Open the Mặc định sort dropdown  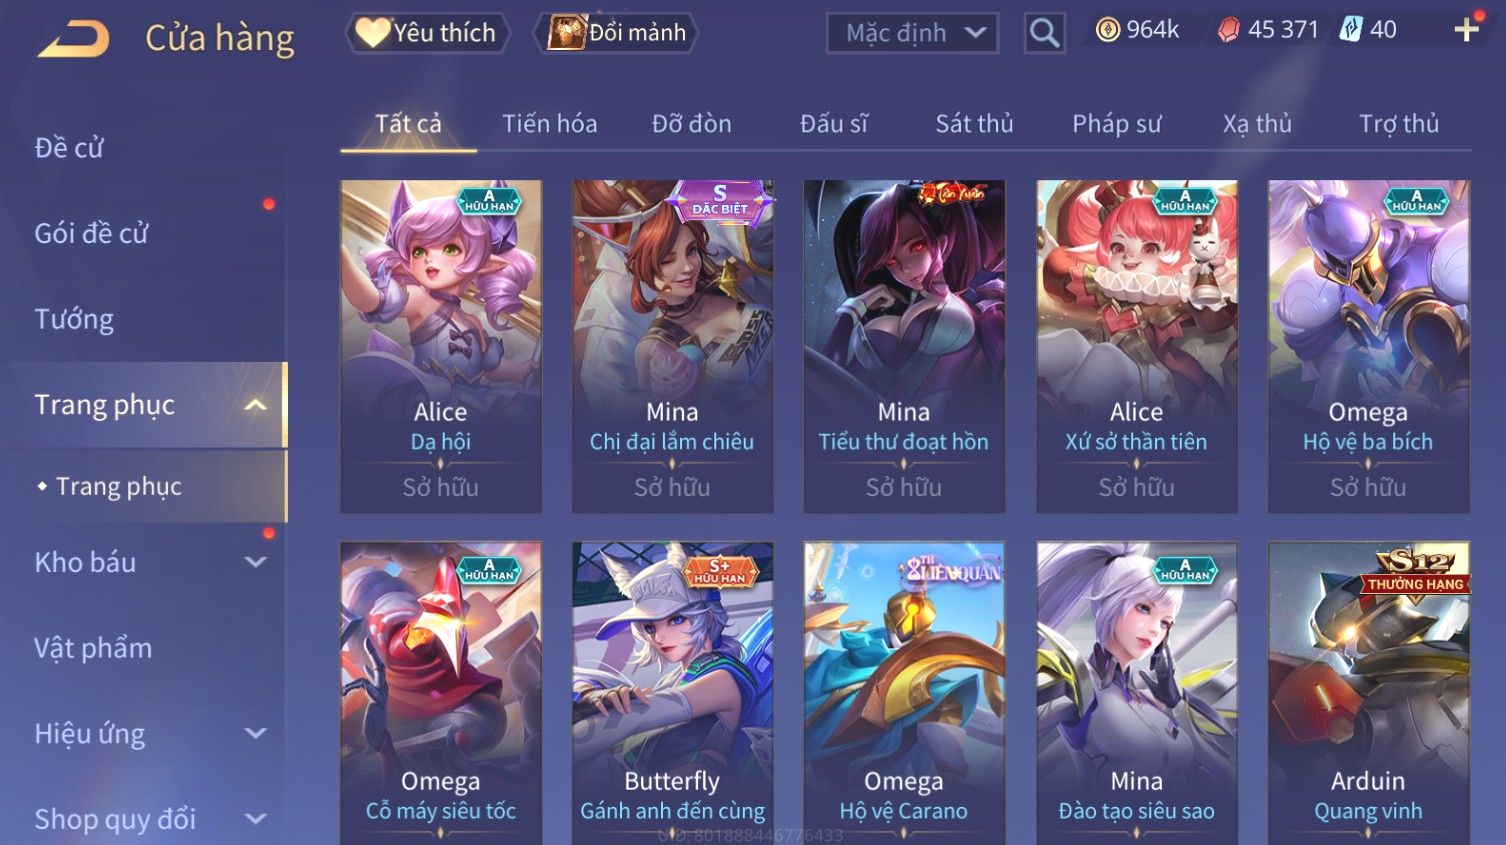[912, 33]
